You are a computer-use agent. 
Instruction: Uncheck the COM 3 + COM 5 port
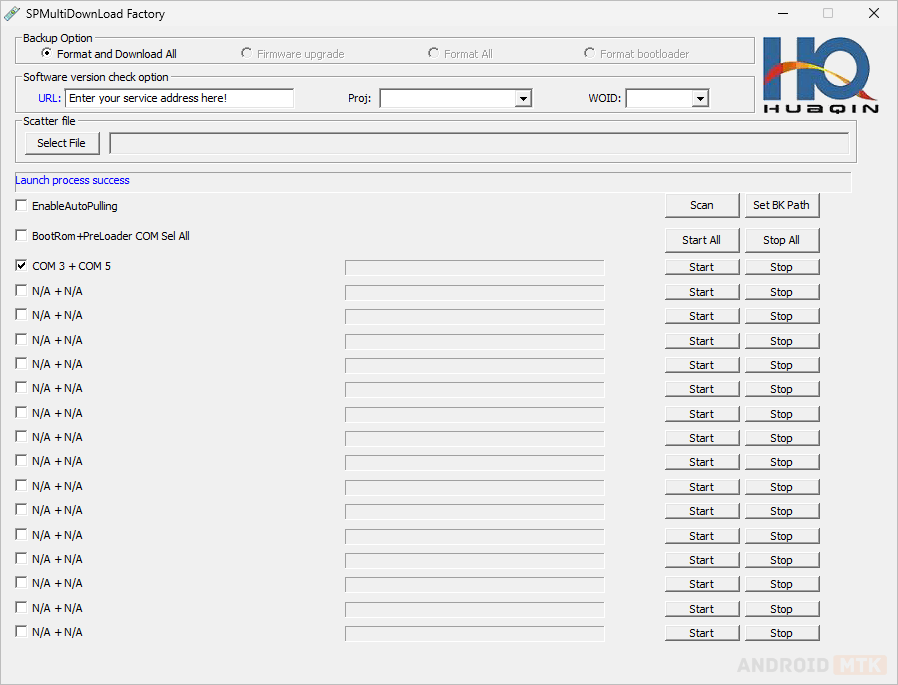(22, 266)
